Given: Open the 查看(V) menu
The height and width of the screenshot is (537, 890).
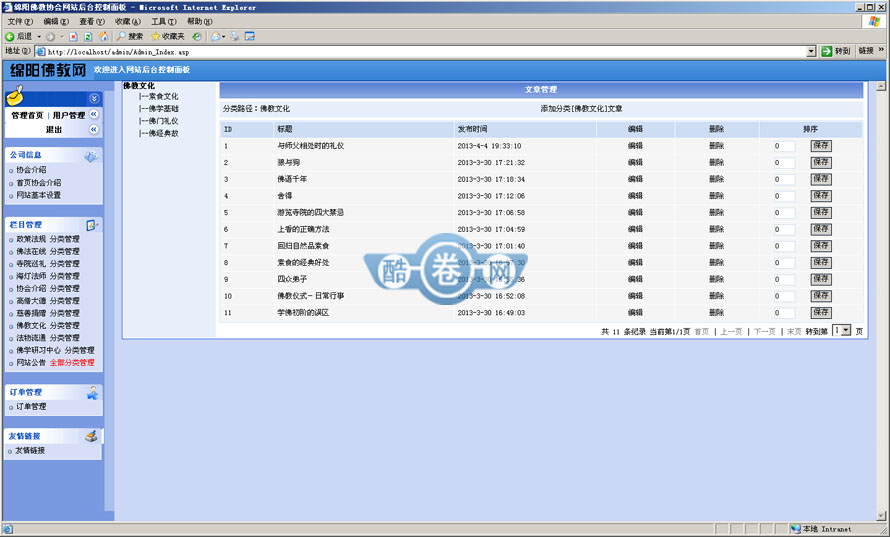Looking at the screenshot, I should tap(91, 22).
